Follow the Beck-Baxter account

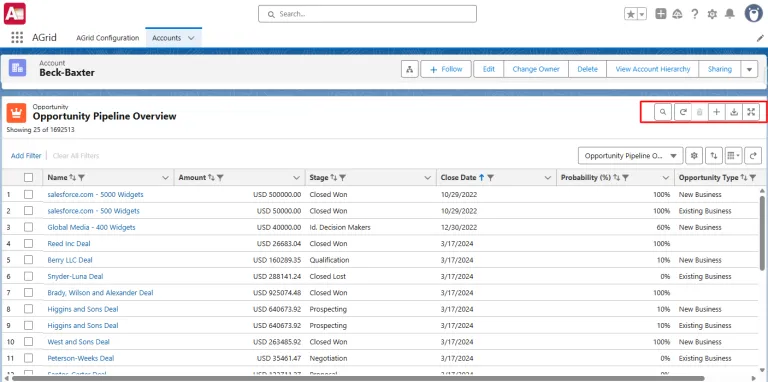[446, 69]
